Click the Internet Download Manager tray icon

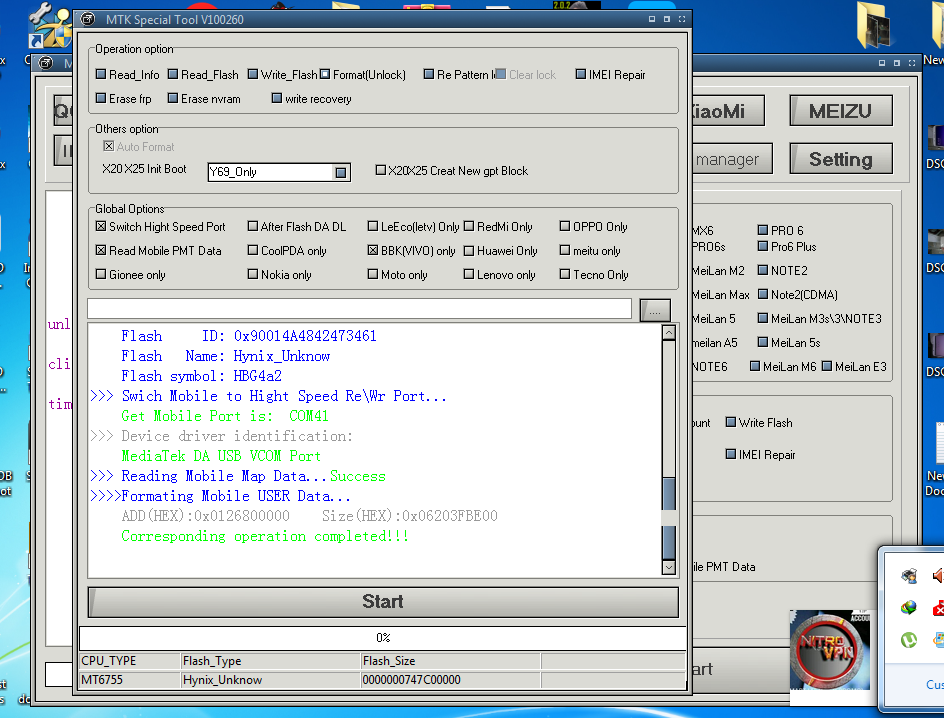[x=908, y=608]
